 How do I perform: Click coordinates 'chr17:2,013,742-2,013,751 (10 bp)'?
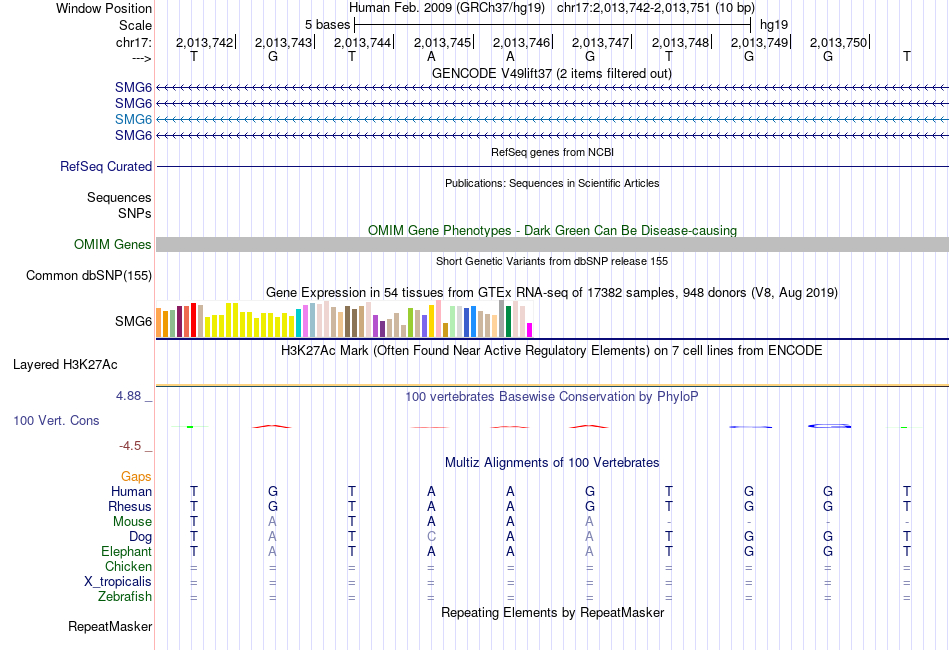656,8
